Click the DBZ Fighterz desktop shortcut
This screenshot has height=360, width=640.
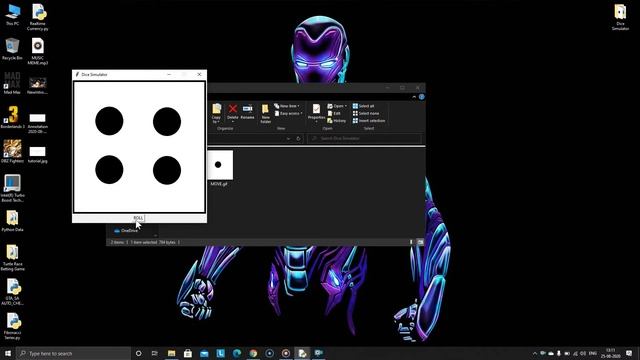point(12,151)
